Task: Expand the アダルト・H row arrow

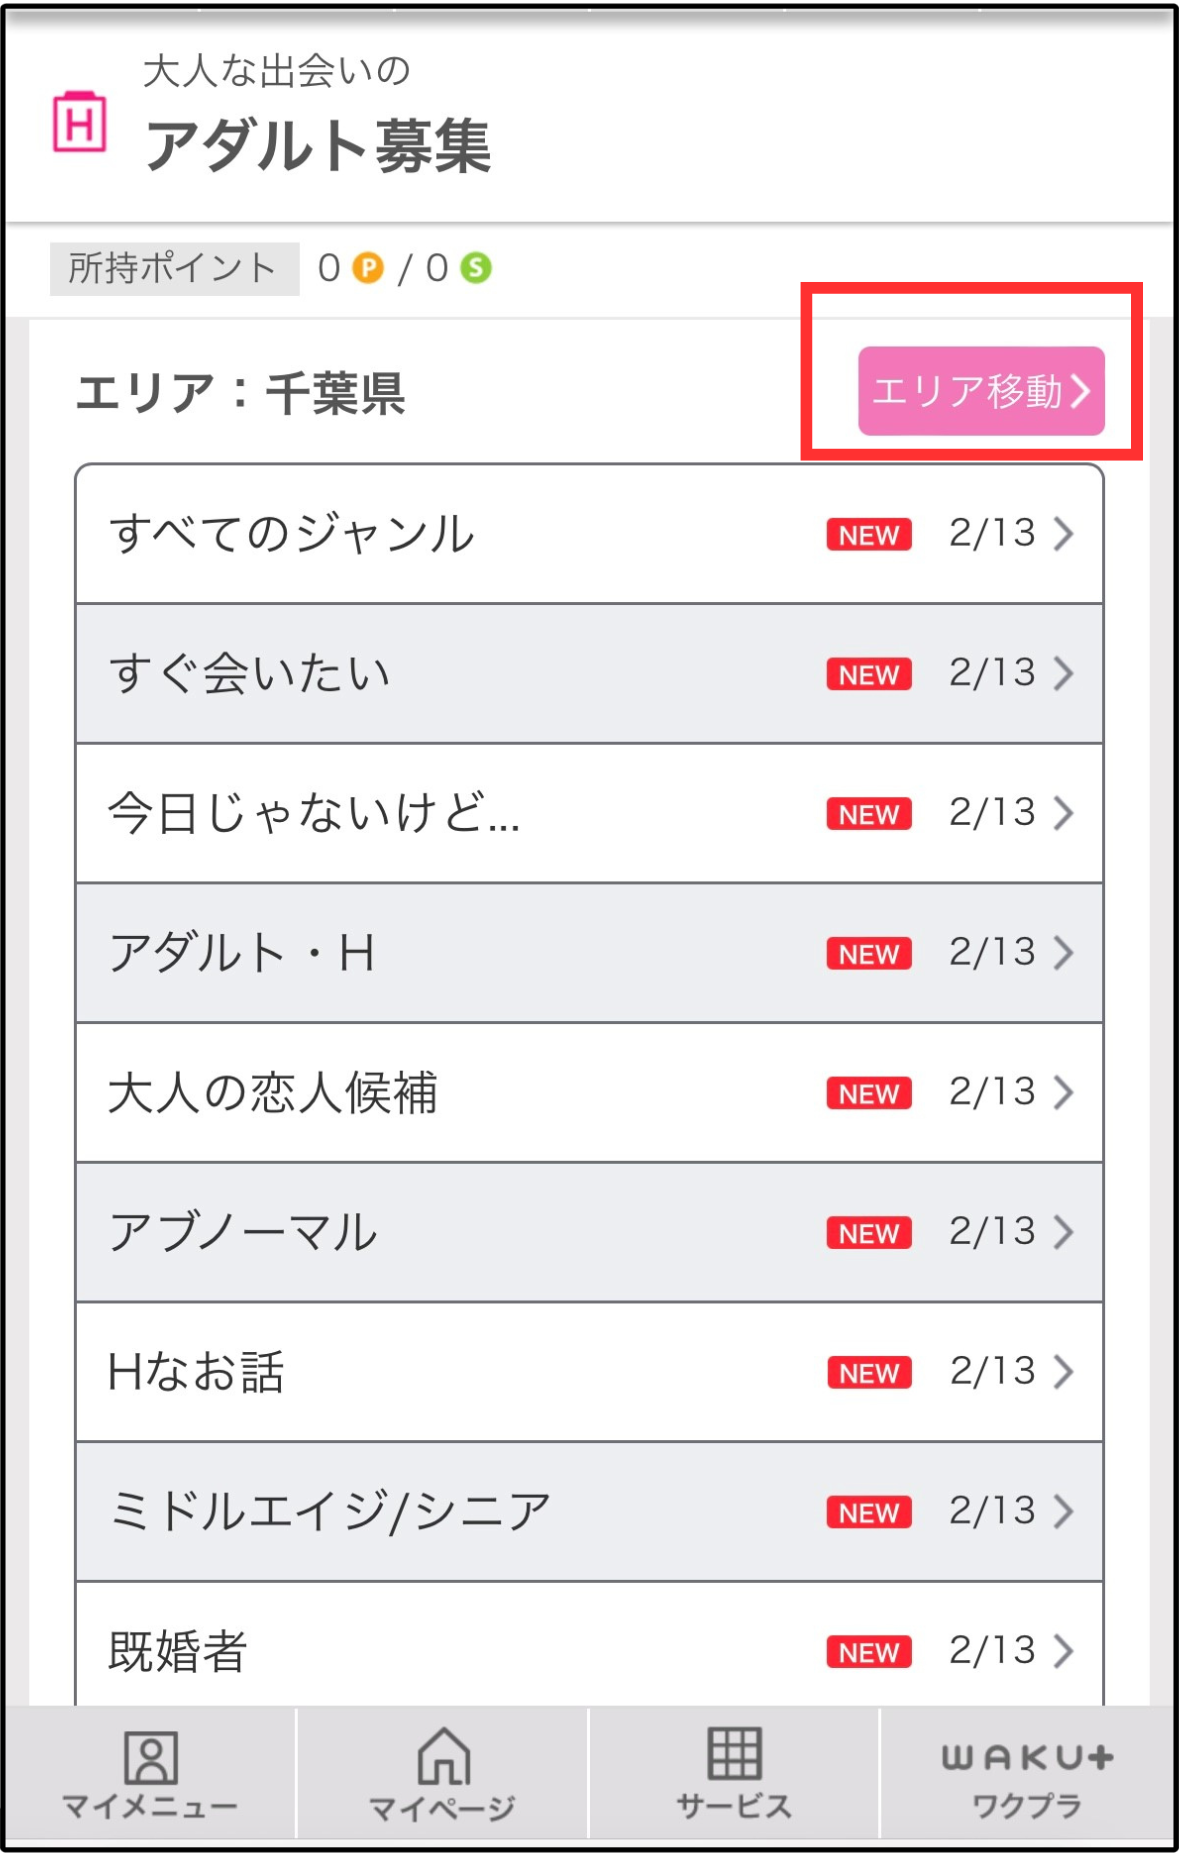Action: [1063, 953]
